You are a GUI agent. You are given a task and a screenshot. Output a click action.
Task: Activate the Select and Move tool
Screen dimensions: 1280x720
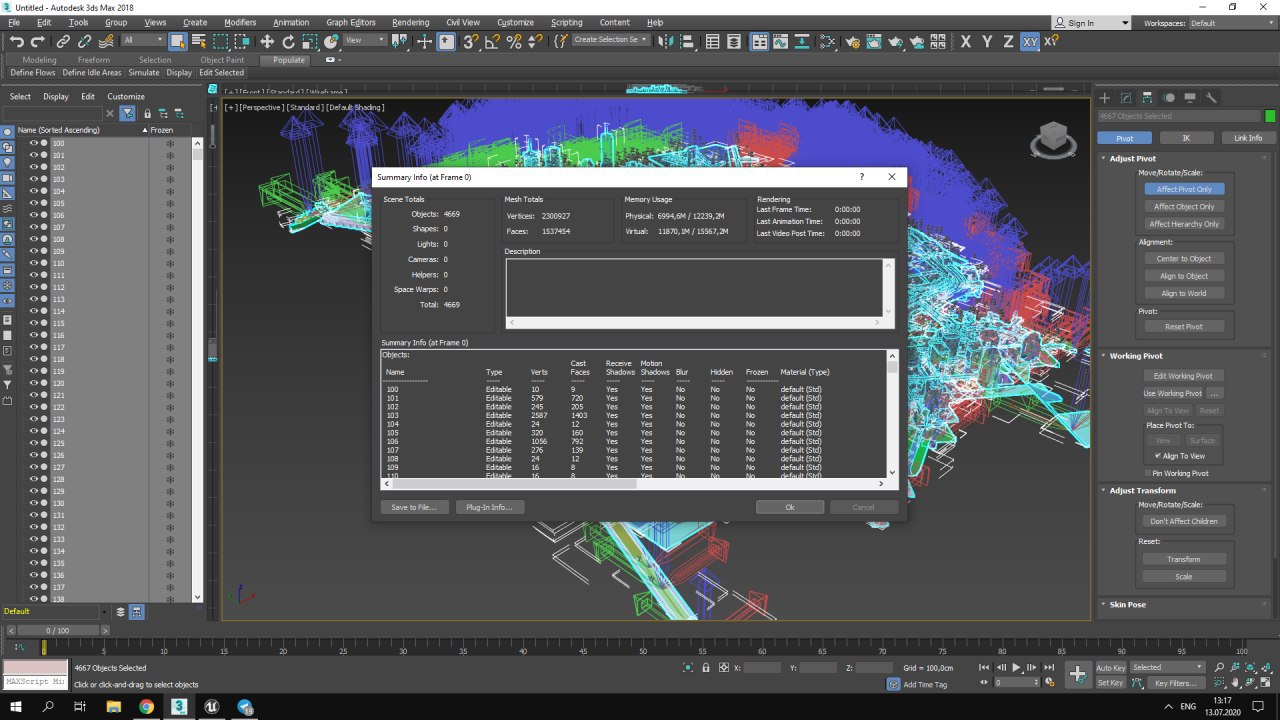point(267,41)
